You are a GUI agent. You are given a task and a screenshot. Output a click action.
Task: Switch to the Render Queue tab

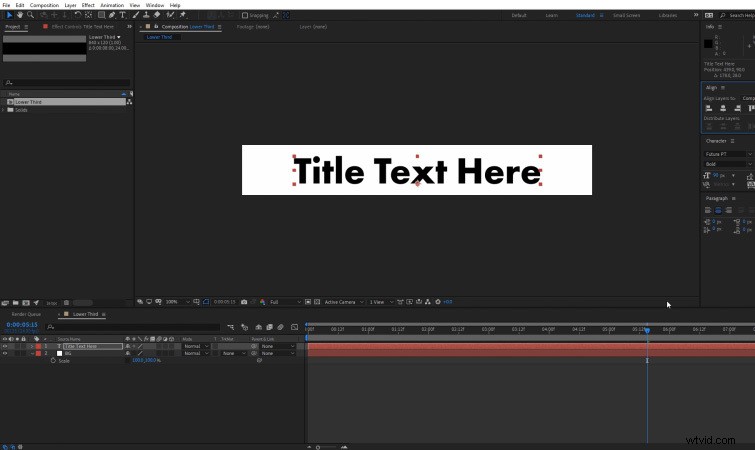(x=26, y=314)
